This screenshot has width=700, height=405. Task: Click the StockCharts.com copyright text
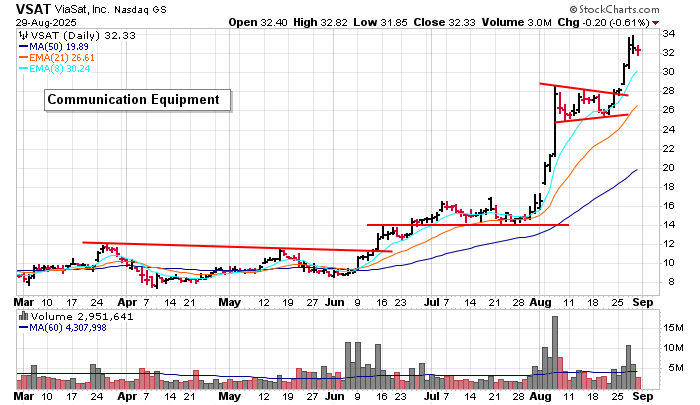[x=614, y=9]
